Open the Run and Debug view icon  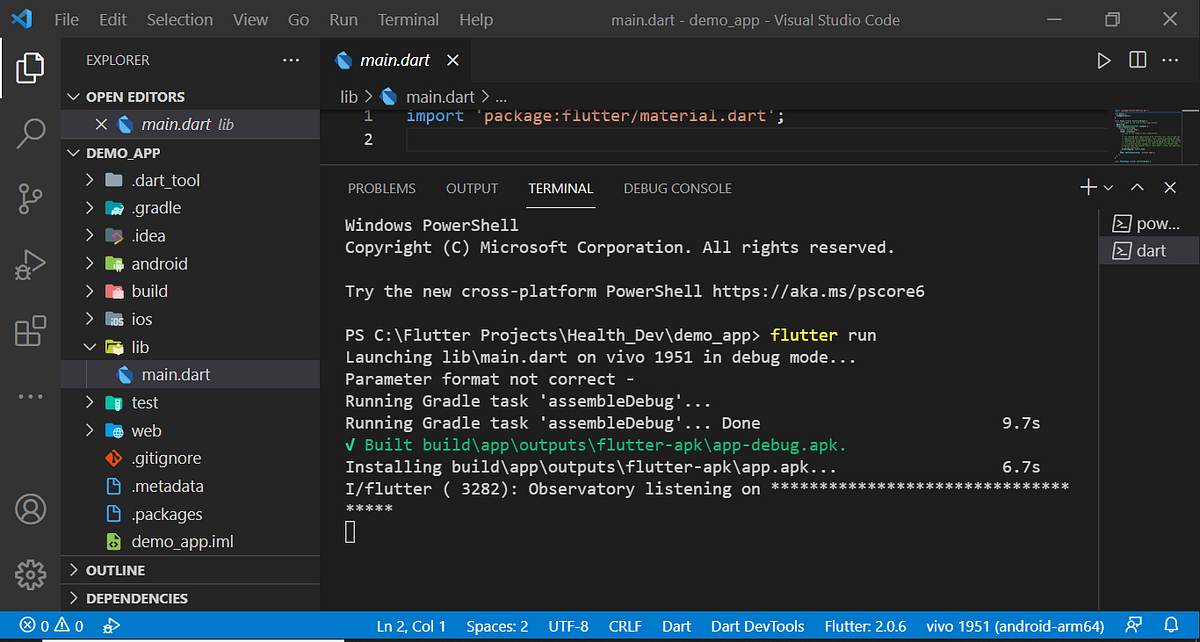tap(30, 265)
